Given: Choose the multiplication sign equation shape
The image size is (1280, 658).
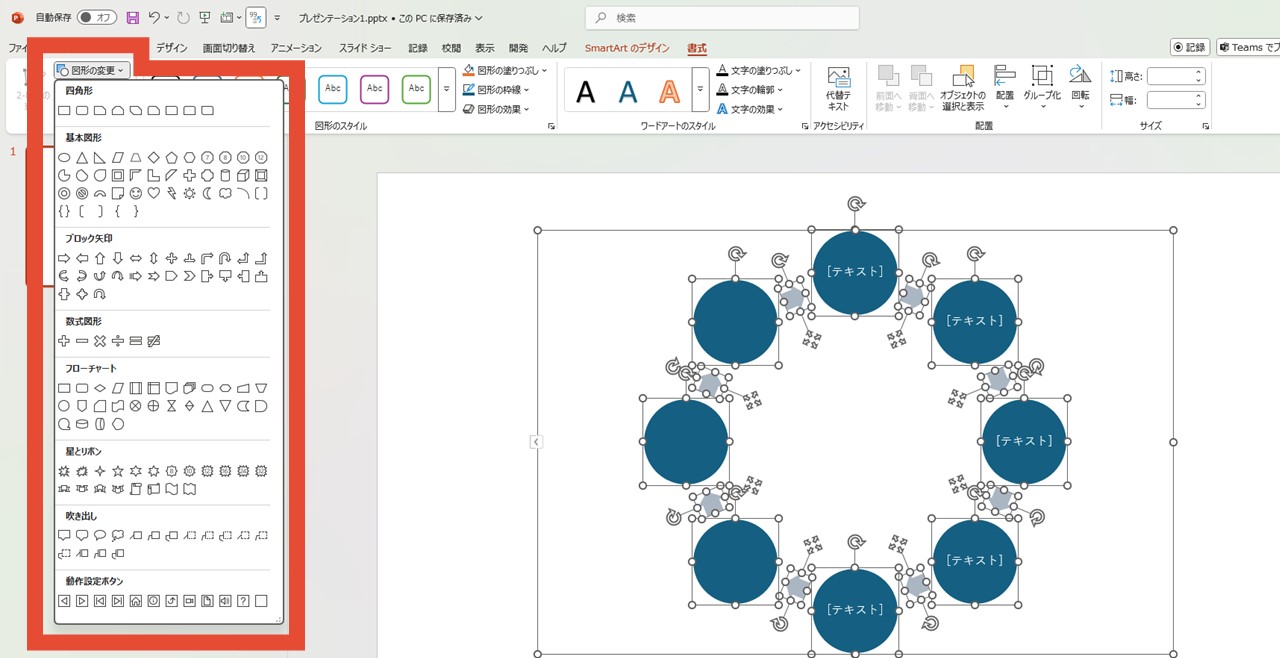Looking at the screenshot, I should (x=100, y=341).
